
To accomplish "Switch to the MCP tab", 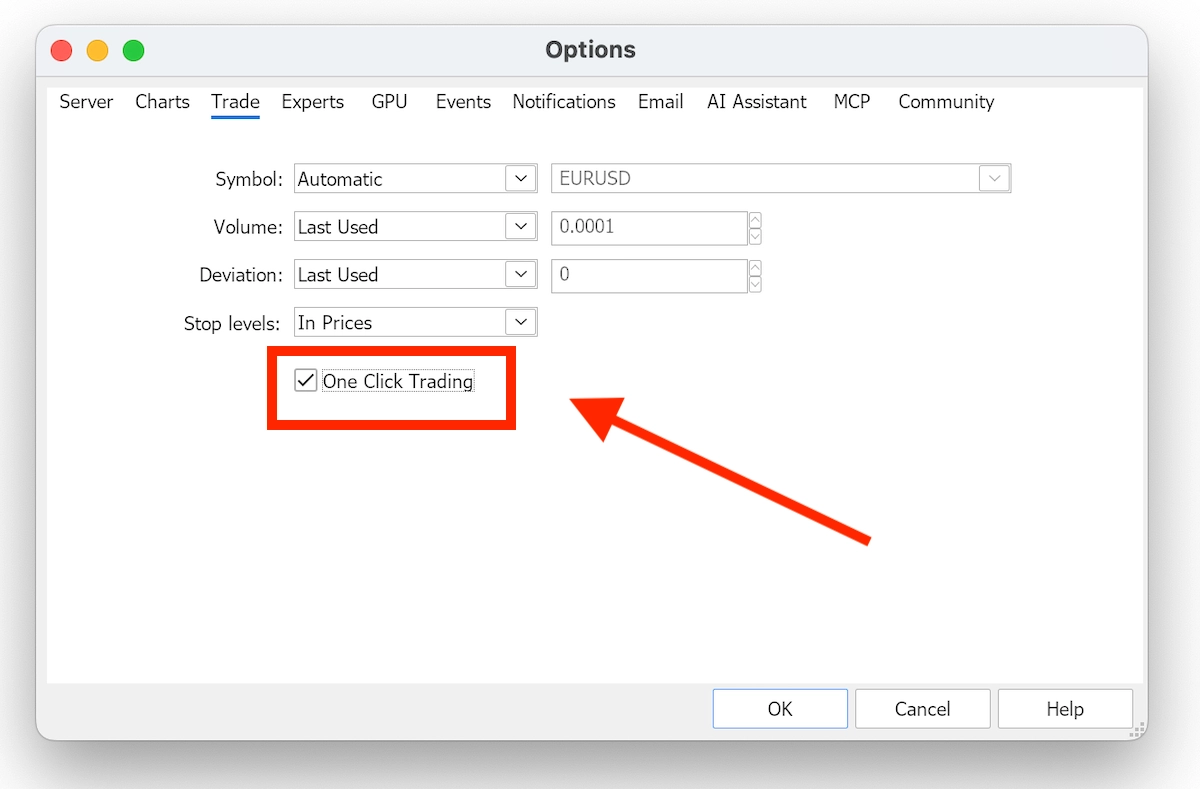I will pyautogui.click(x=852, y=102).
